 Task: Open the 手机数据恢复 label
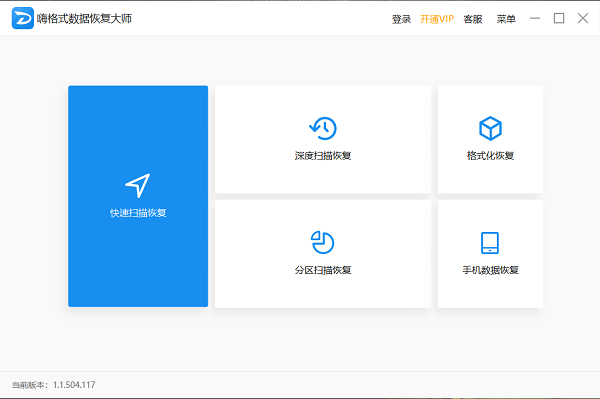490,270
